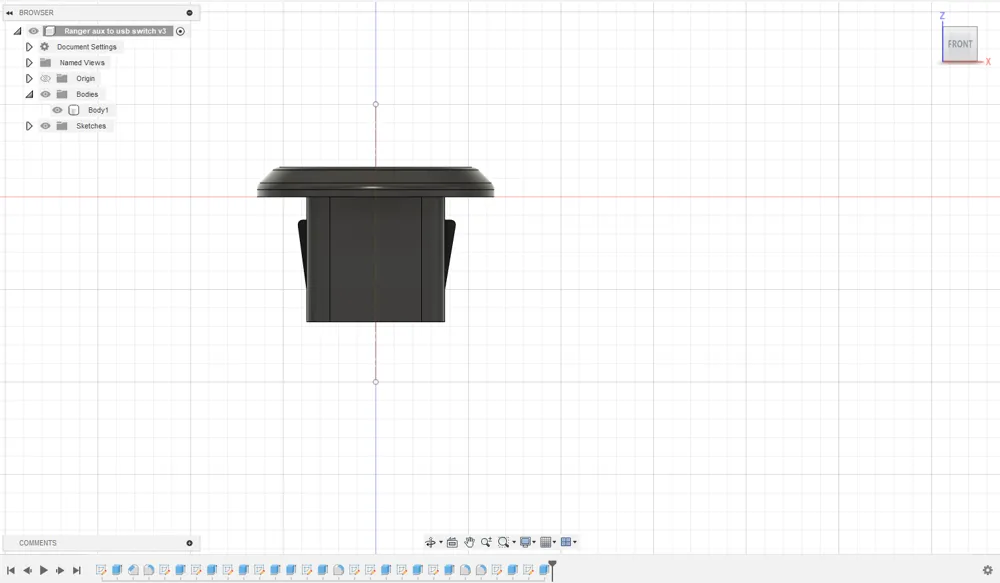Click the COMMENTS panel title

pos(38,543)
